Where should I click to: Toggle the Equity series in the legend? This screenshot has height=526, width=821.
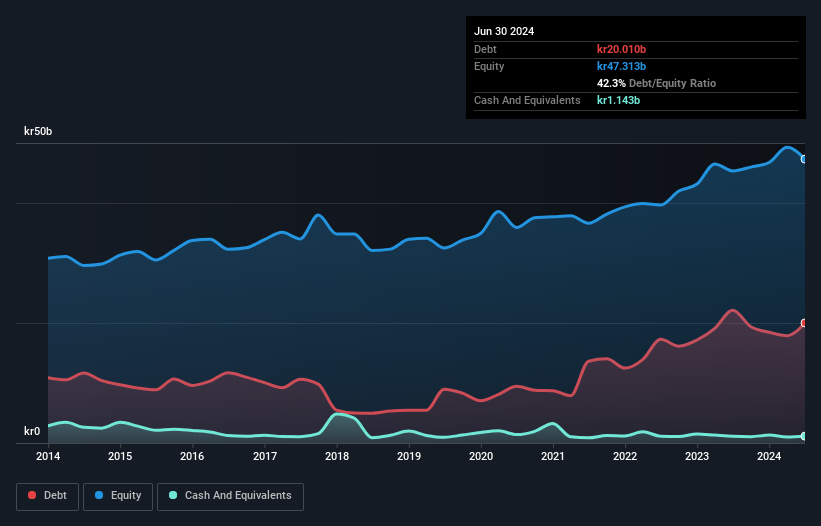(x=117, y=495)
